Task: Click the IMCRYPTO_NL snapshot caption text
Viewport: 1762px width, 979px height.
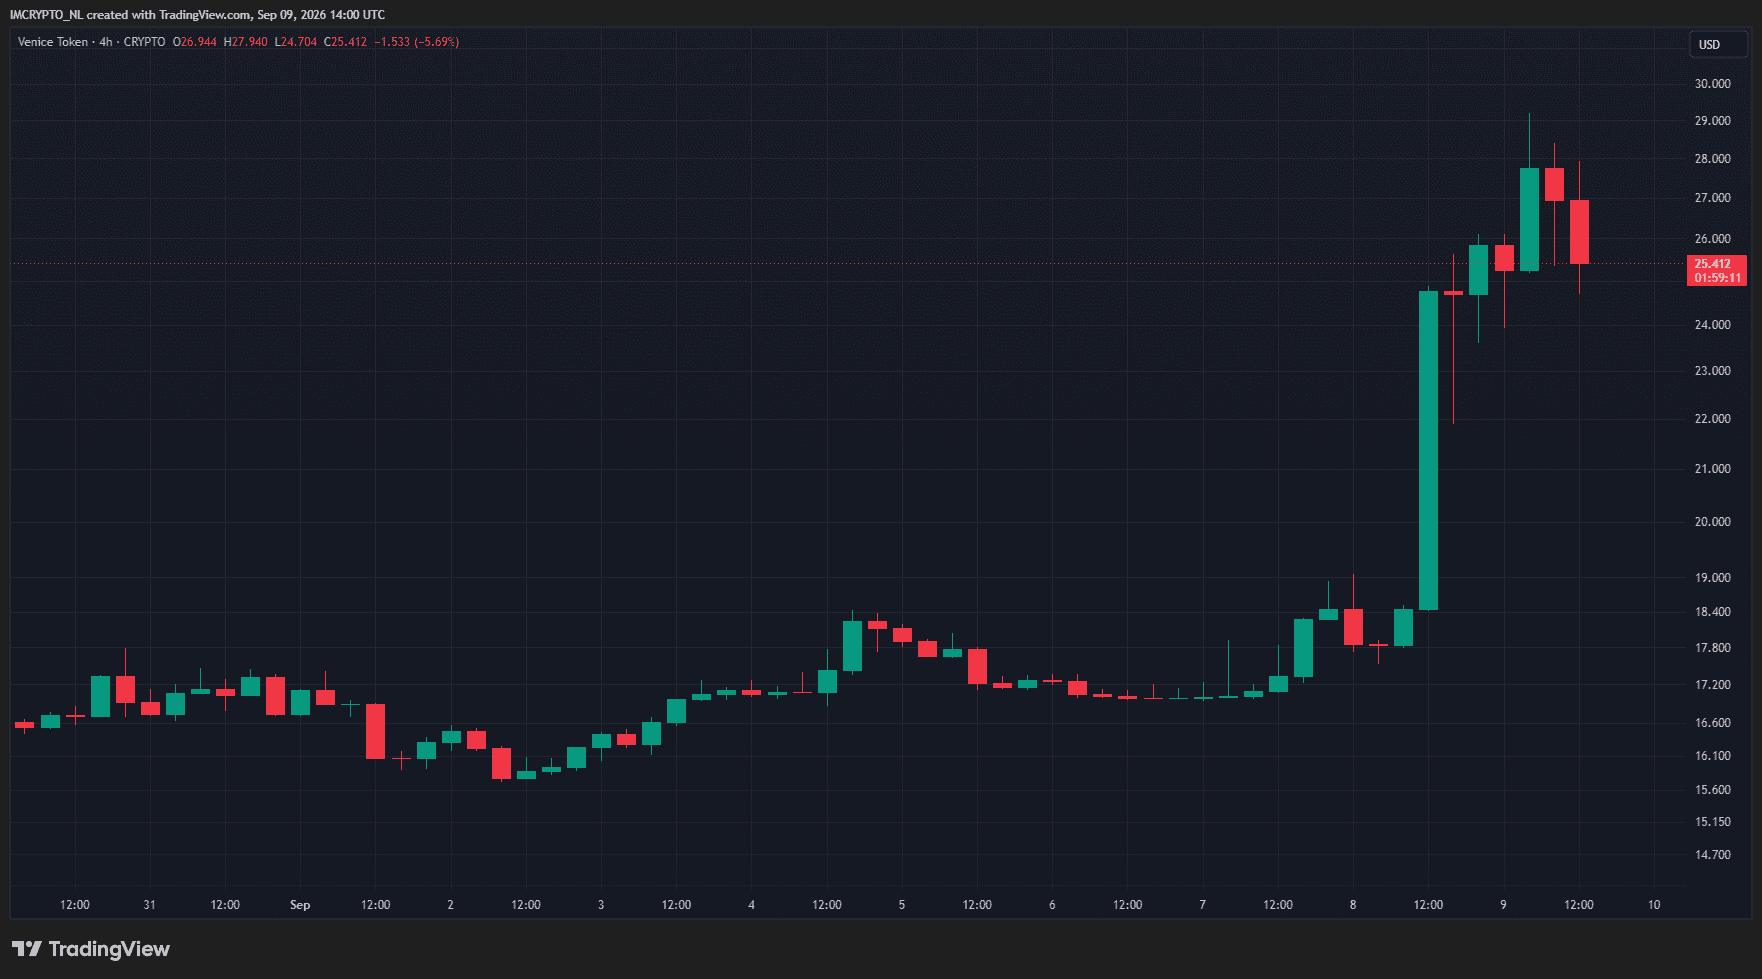Action: 197,15
